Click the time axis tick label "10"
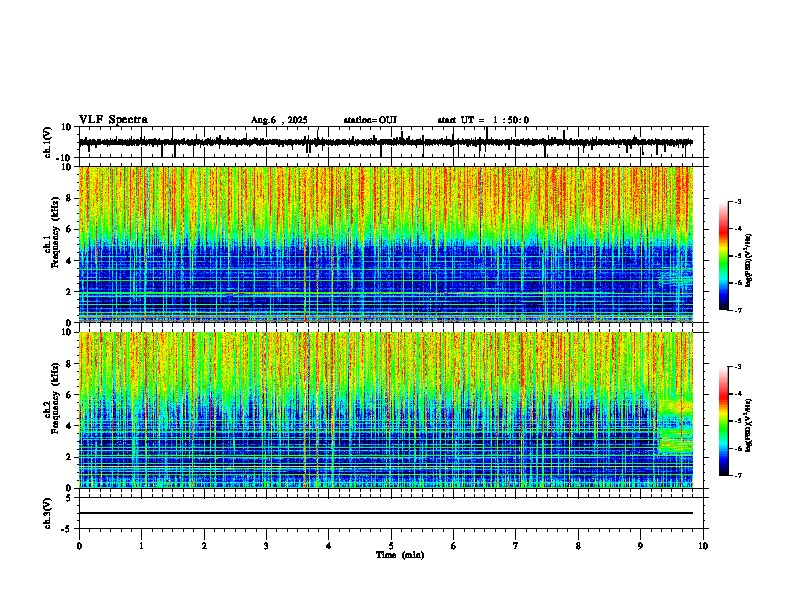This screenshot has height=612, width=792. (x=703, y=546)
